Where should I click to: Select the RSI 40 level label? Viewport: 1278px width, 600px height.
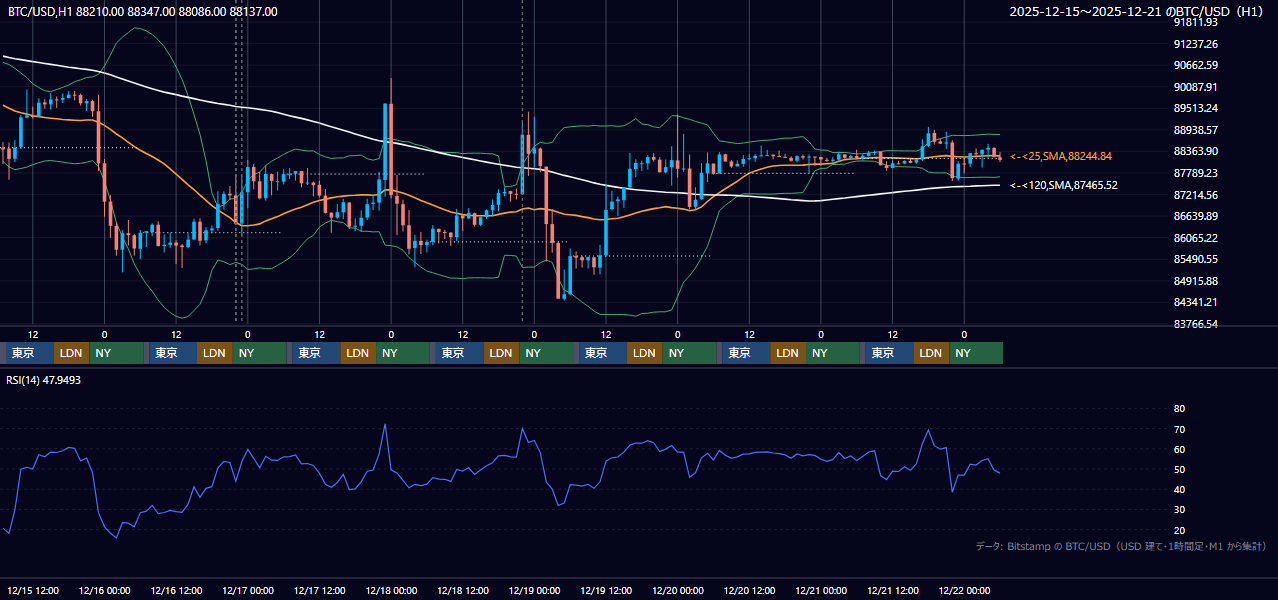pos(1179,489)
